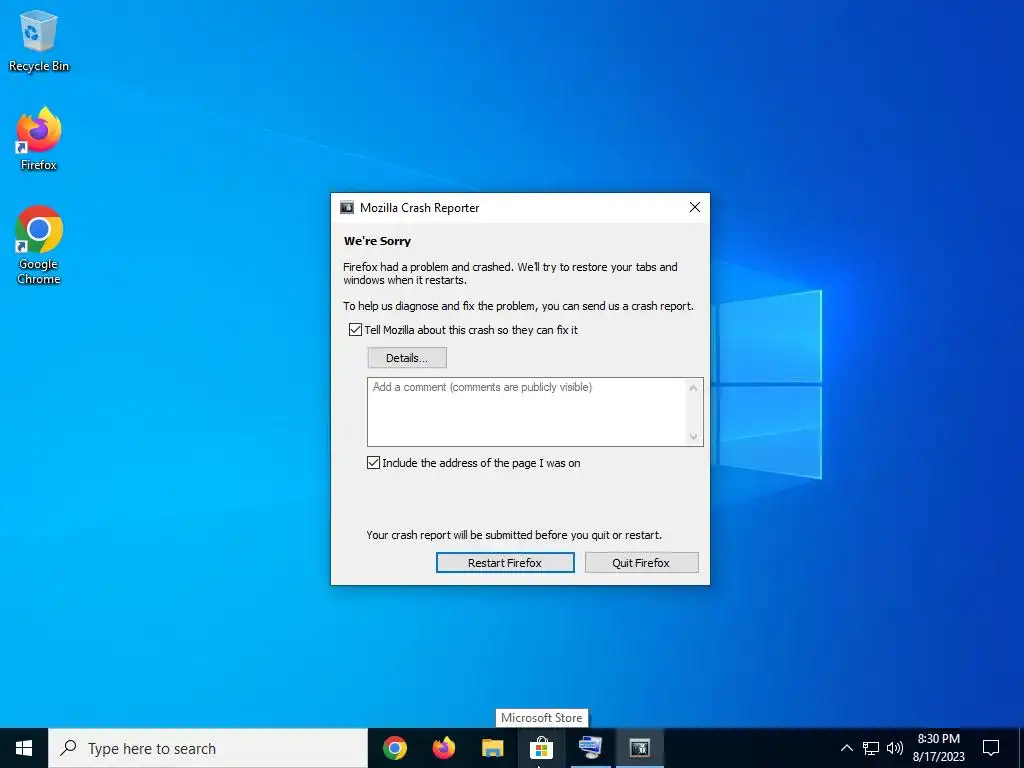This screenshot has width=1024, height=768.
Task: Click the "Mozilla Crash Reporter" title text
Action: point(419,208)
